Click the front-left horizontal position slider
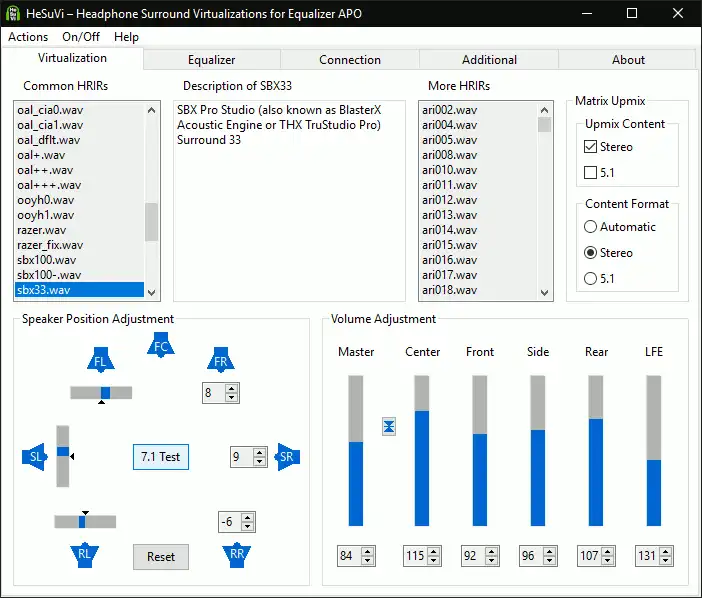702x598 pixels. [x=101, y=393]
